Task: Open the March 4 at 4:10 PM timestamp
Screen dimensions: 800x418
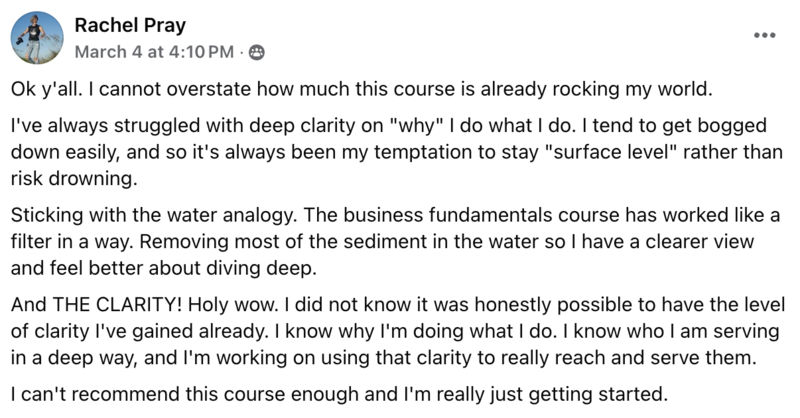Action: (x=154, y=52)
